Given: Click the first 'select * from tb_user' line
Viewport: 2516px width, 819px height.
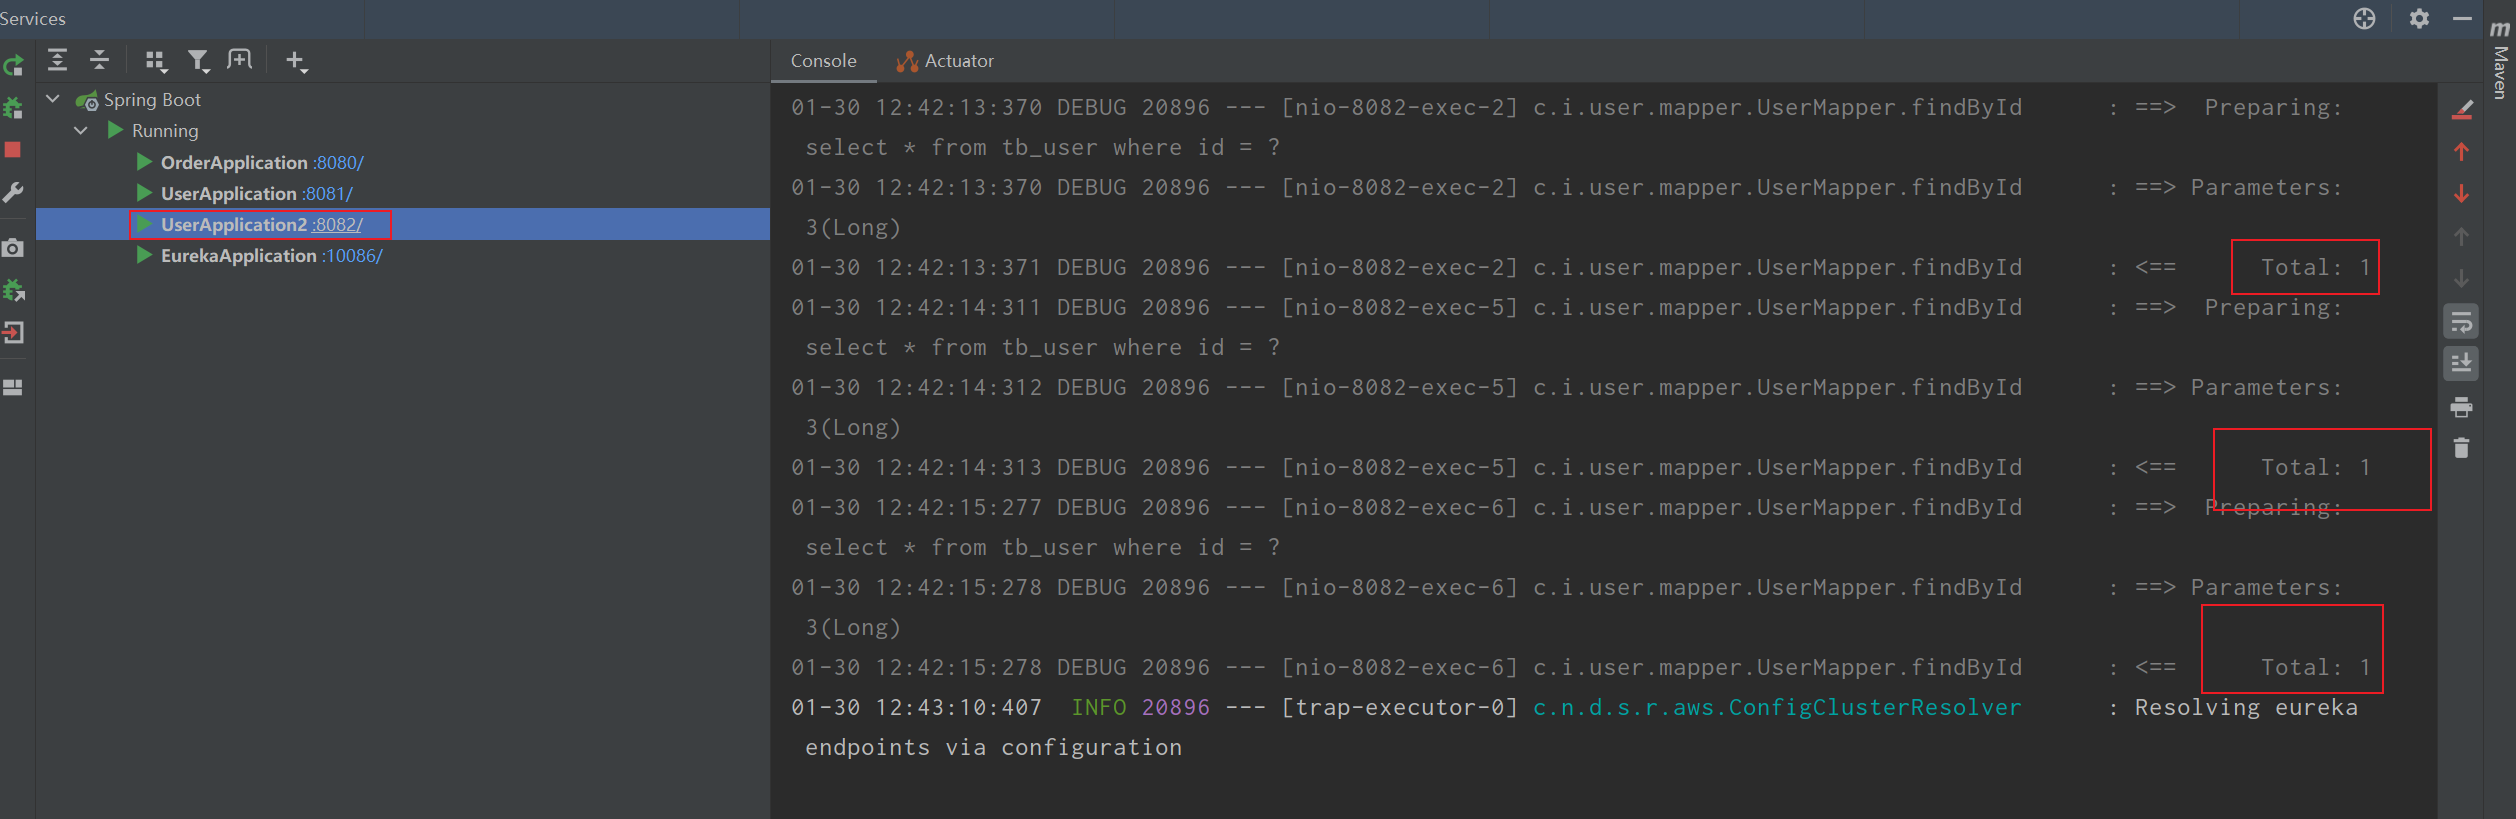Looking at the screenshot, I should click(1043, 147).
